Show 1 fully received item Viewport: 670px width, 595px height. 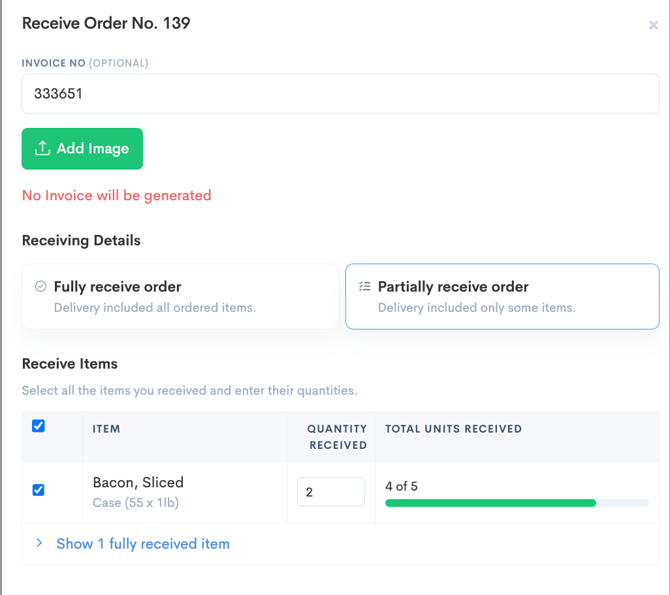tap(143, 544)
